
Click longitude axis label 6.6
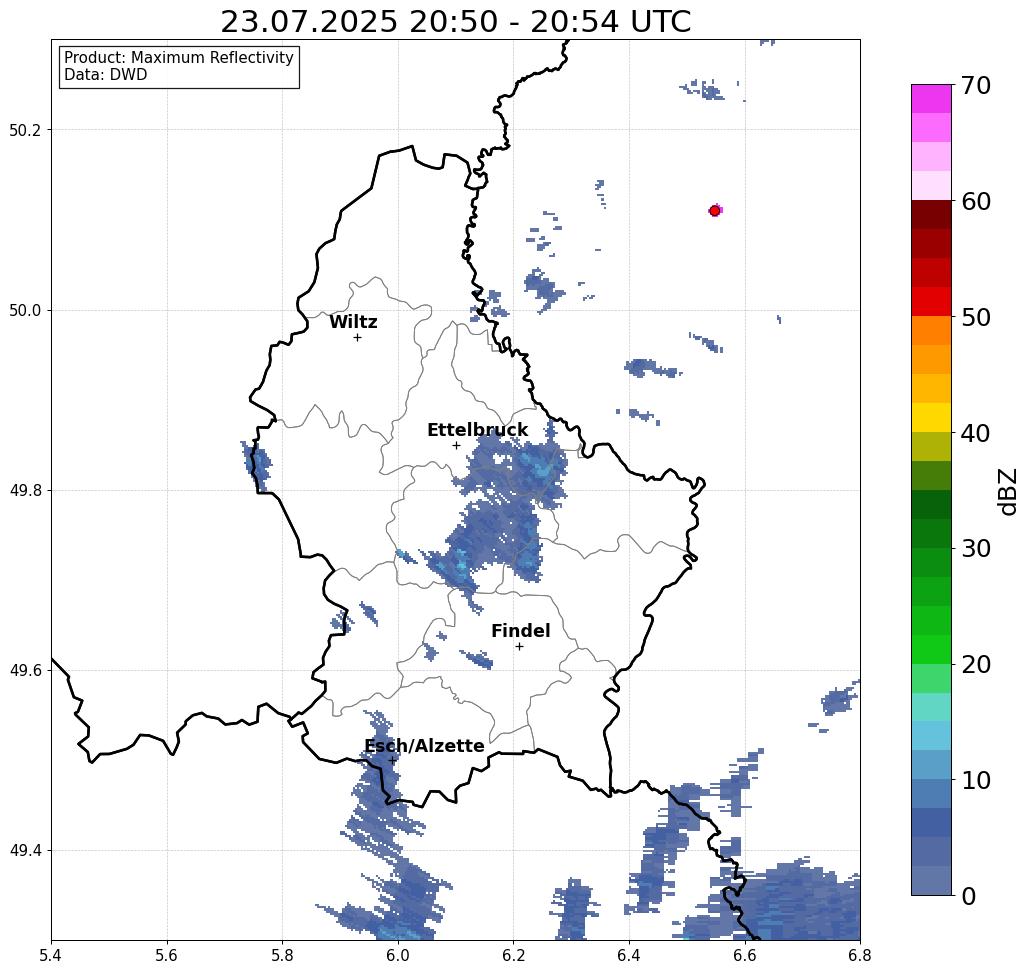pyautogui.click(x=744, y=955)
